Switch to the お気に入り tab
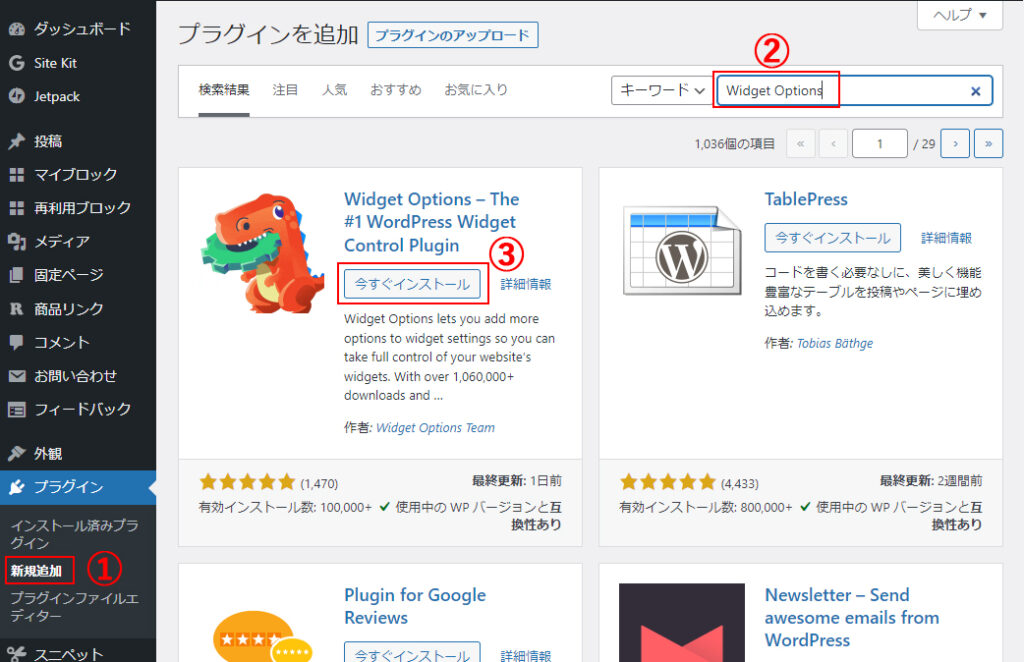This screenshot has width=1024, height=662. click(x=476, y=90)
